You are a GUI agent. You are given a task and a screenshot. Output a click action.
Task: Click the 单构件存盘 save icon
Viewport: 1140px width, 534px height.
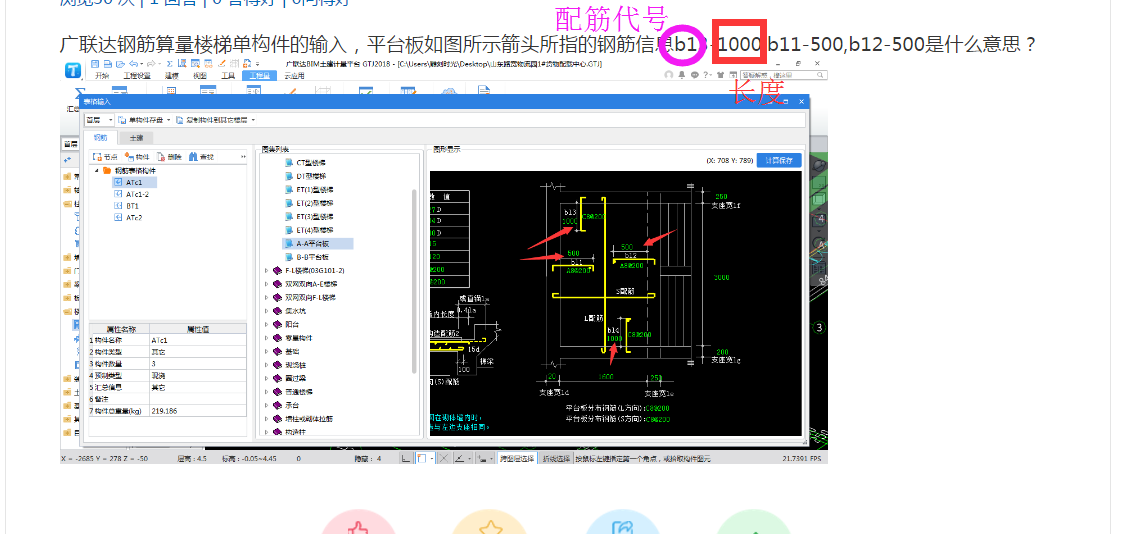click(x=122, y=120)
